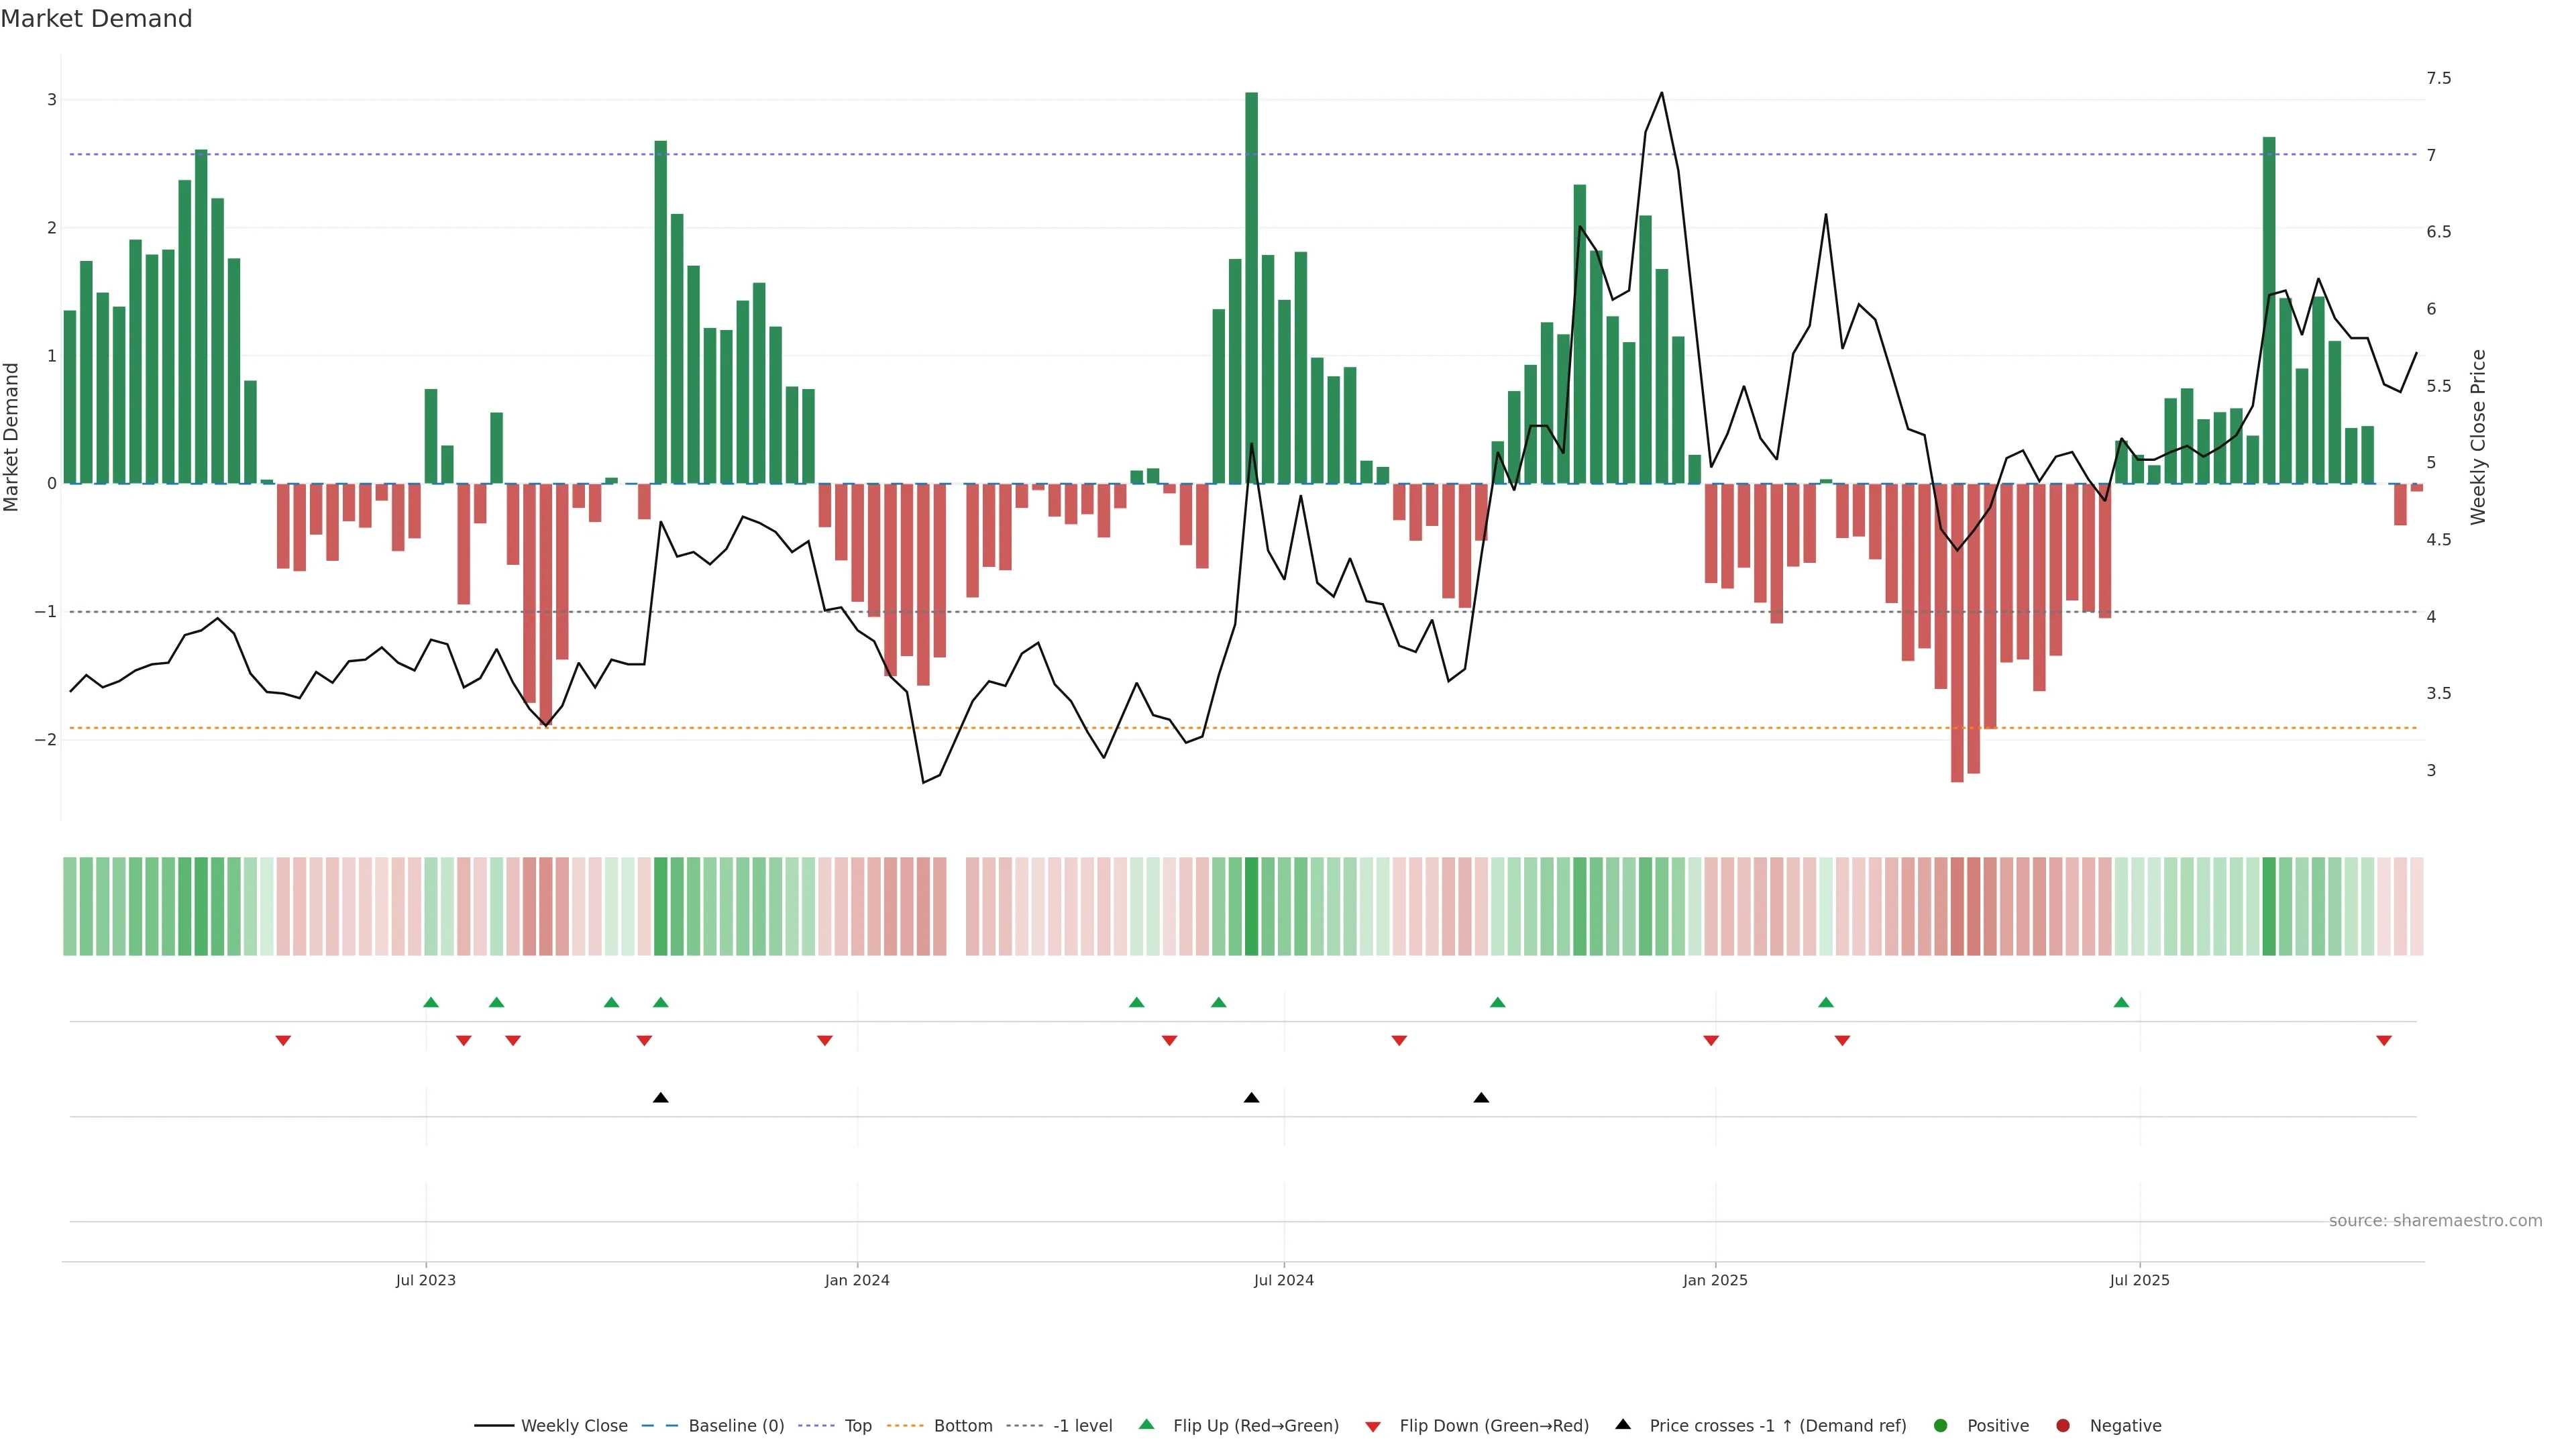Screen dimensions: 2576x1449
Task: Click the Negative red circle legend
Action: (x=2063, y=1425)
